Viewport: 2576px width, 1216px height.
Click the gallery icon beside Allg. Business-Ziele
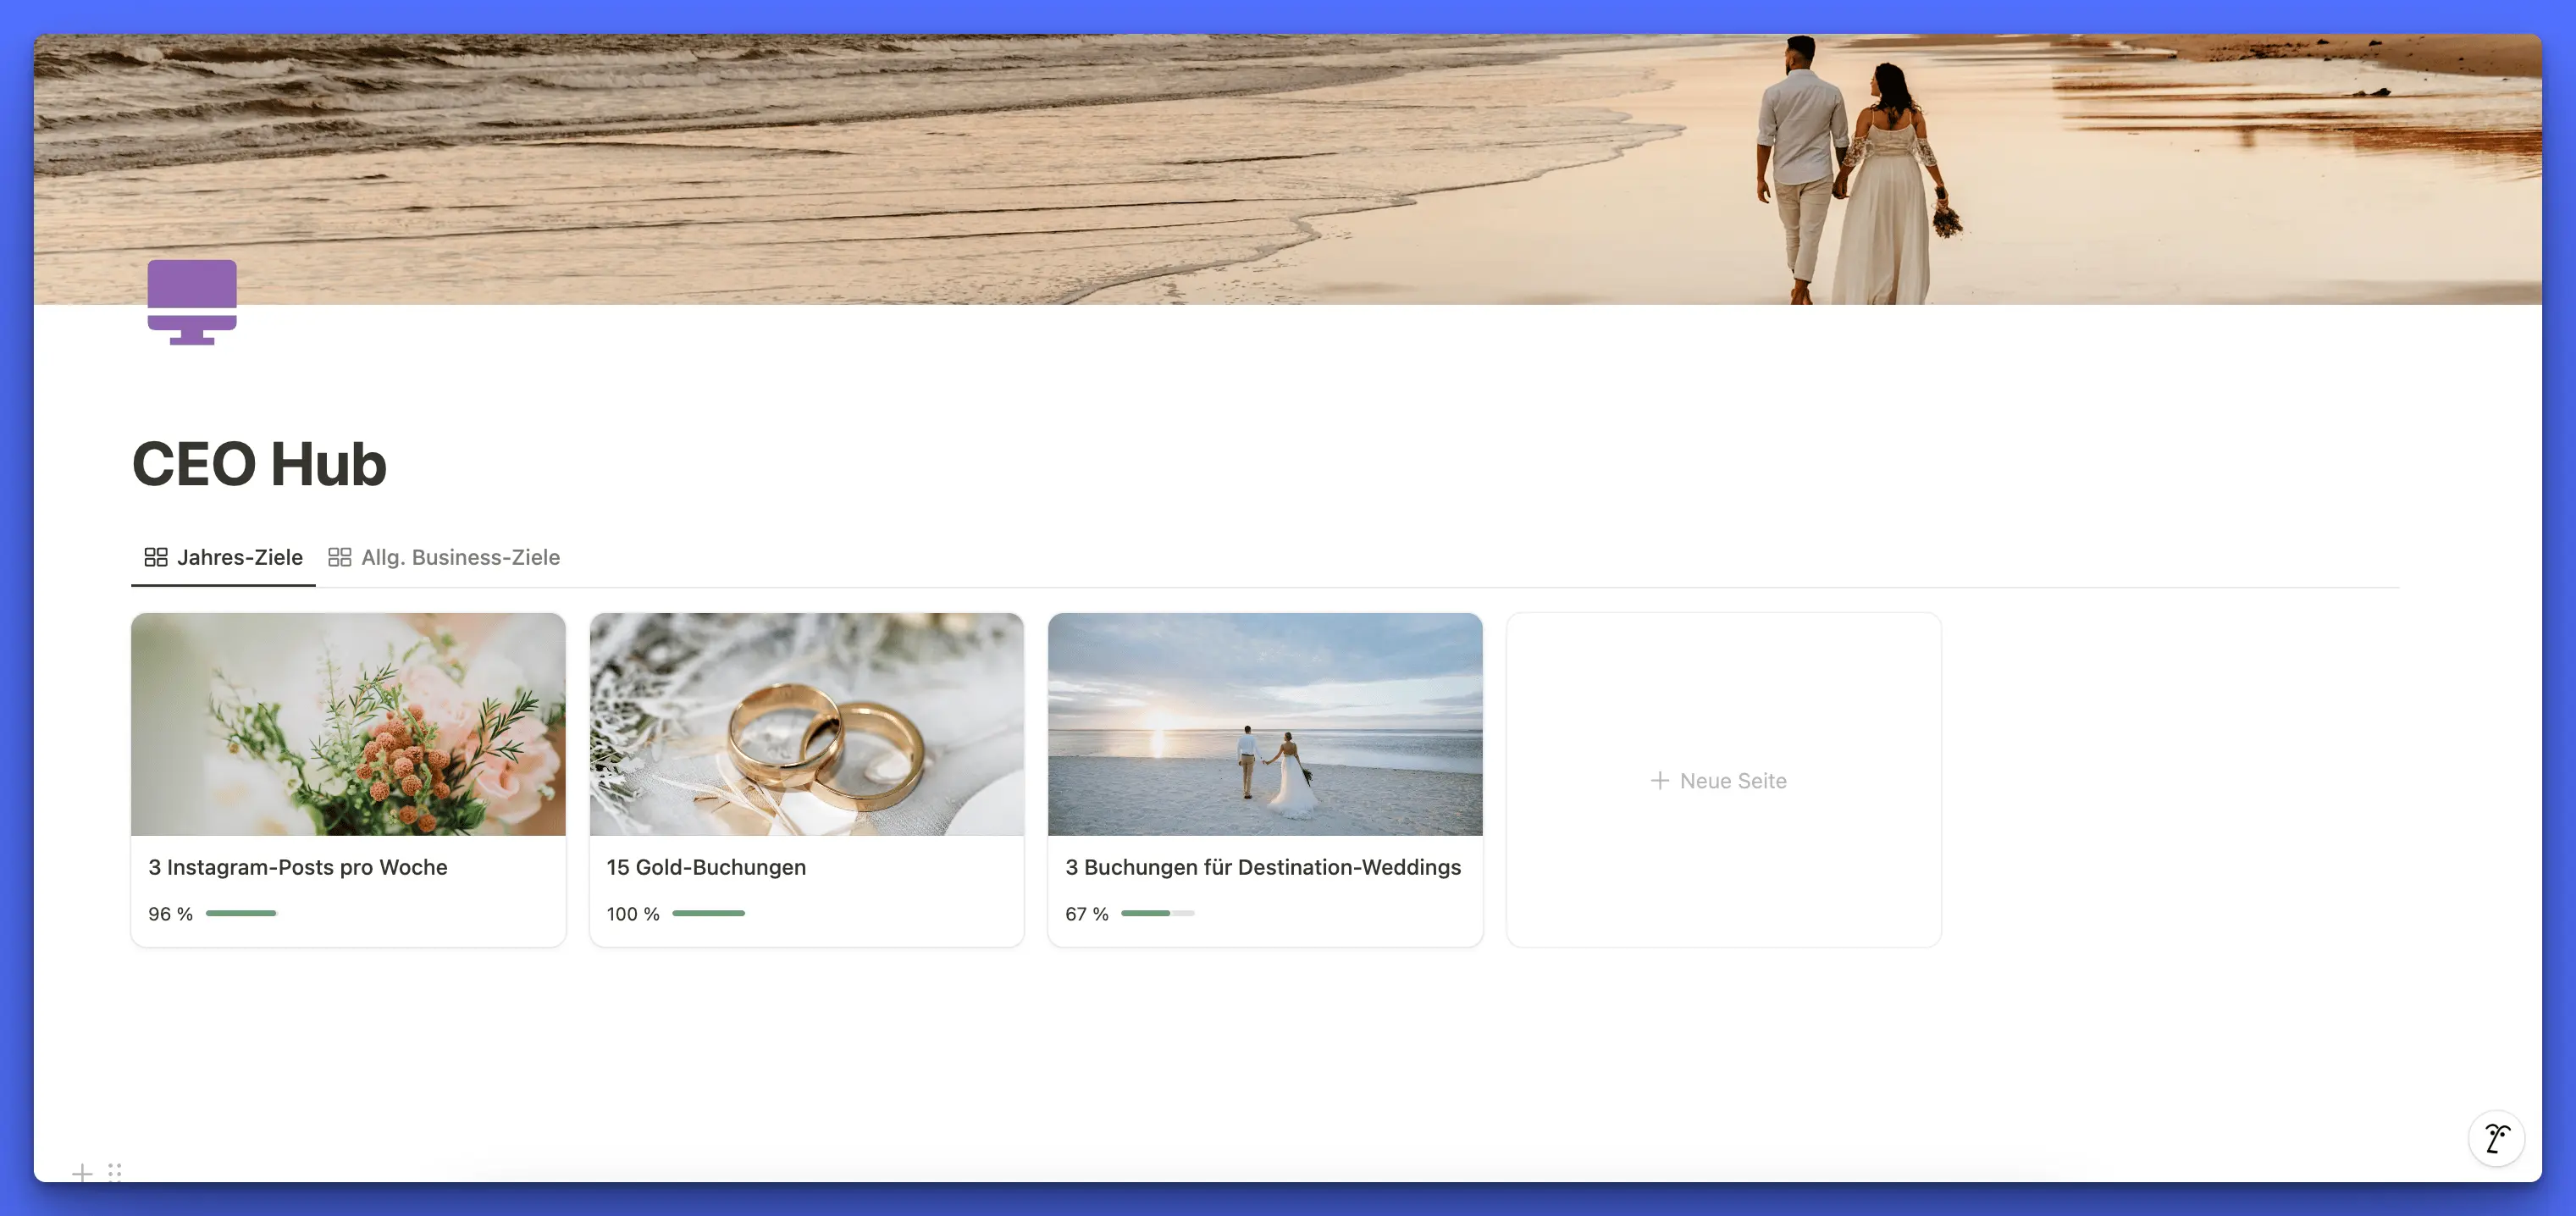(340, 557)
